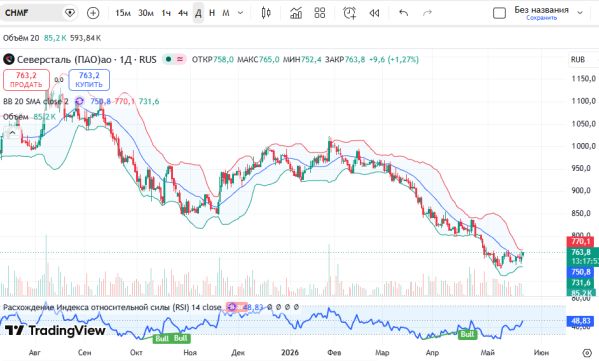Select the BB 20 SMA close 2 legend
The width and height of the screenshot is (599, 361).
[36, 102]
